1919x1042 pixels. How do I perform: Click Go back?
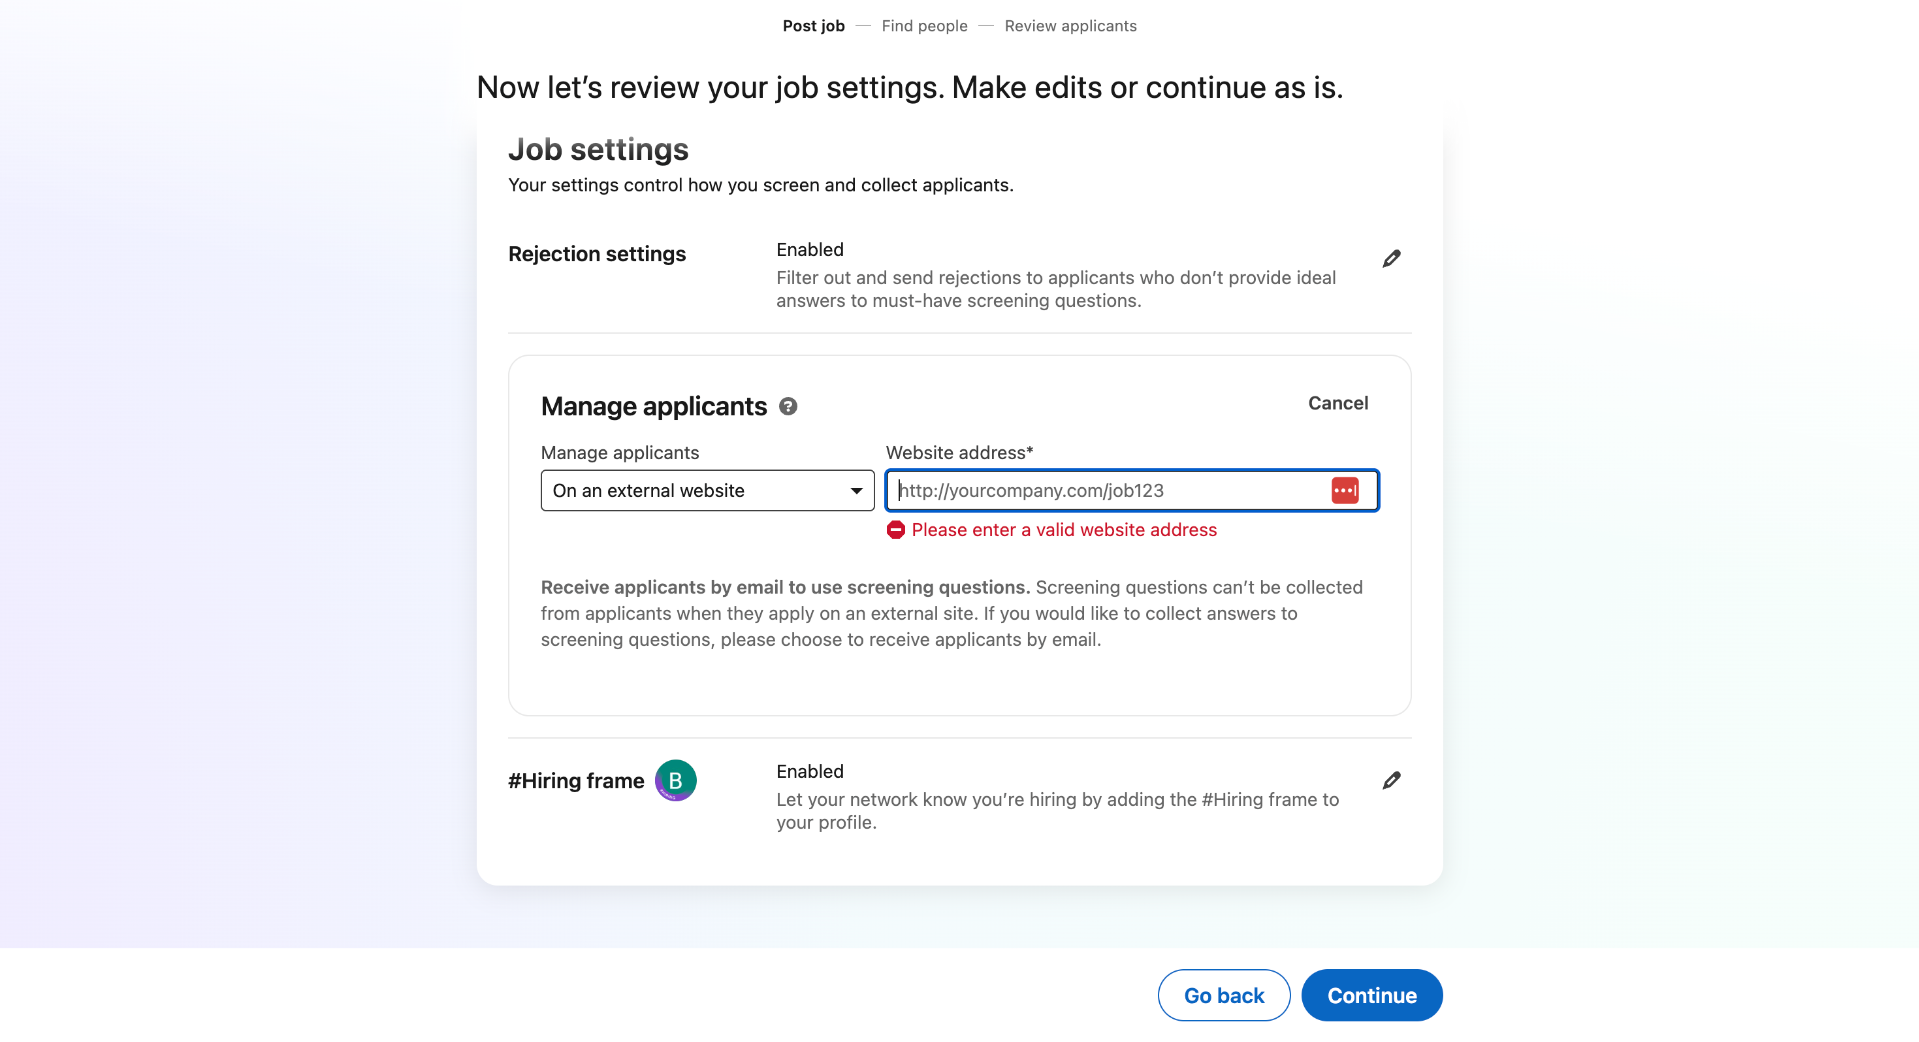click(x=1223, y=995)
